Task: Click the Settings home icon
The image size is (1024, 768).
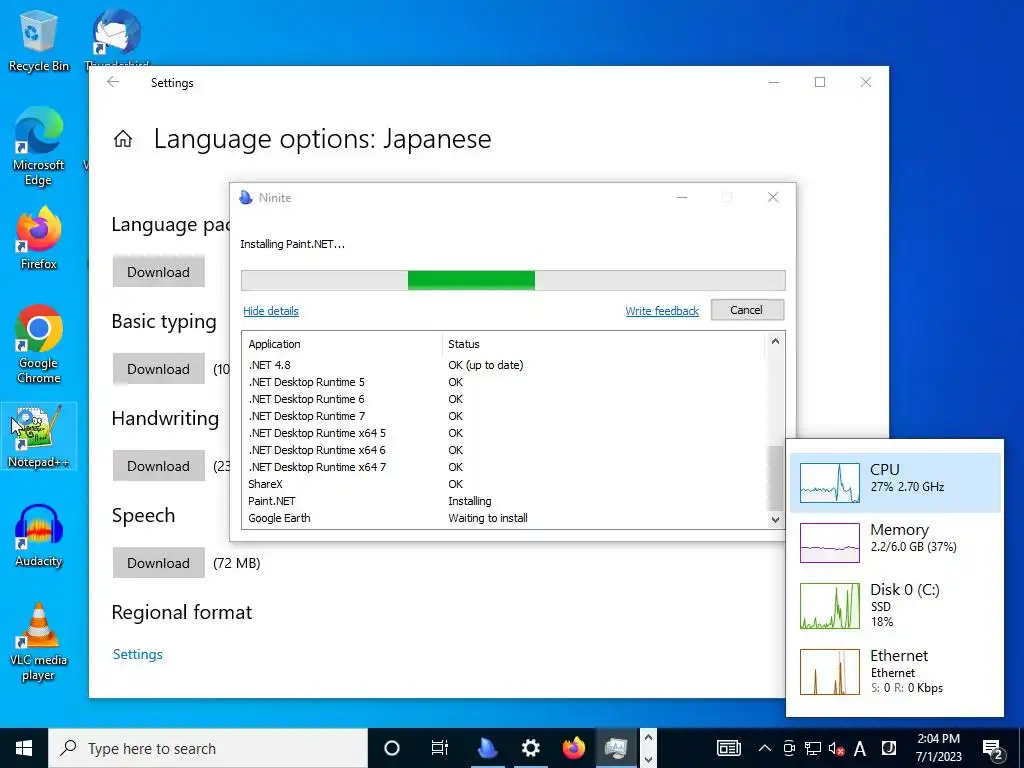Action: click(x=123, y=138)
